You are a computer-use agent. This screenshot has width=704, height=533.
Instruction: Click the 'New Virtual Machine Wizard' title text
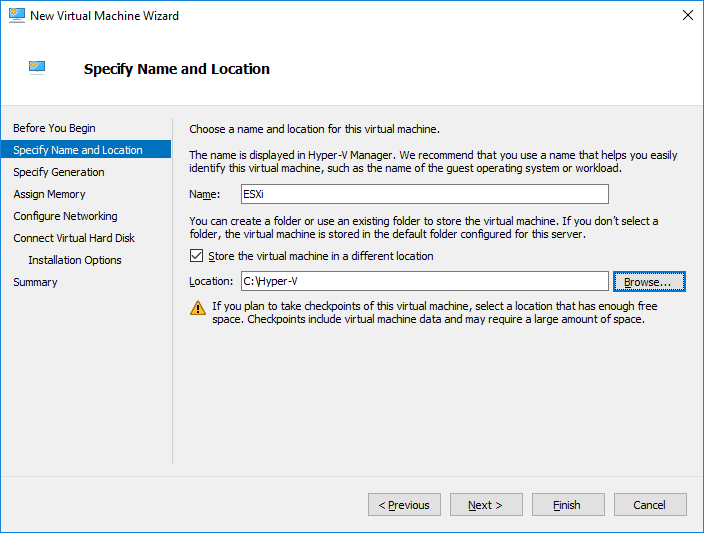tap(105, 16)
